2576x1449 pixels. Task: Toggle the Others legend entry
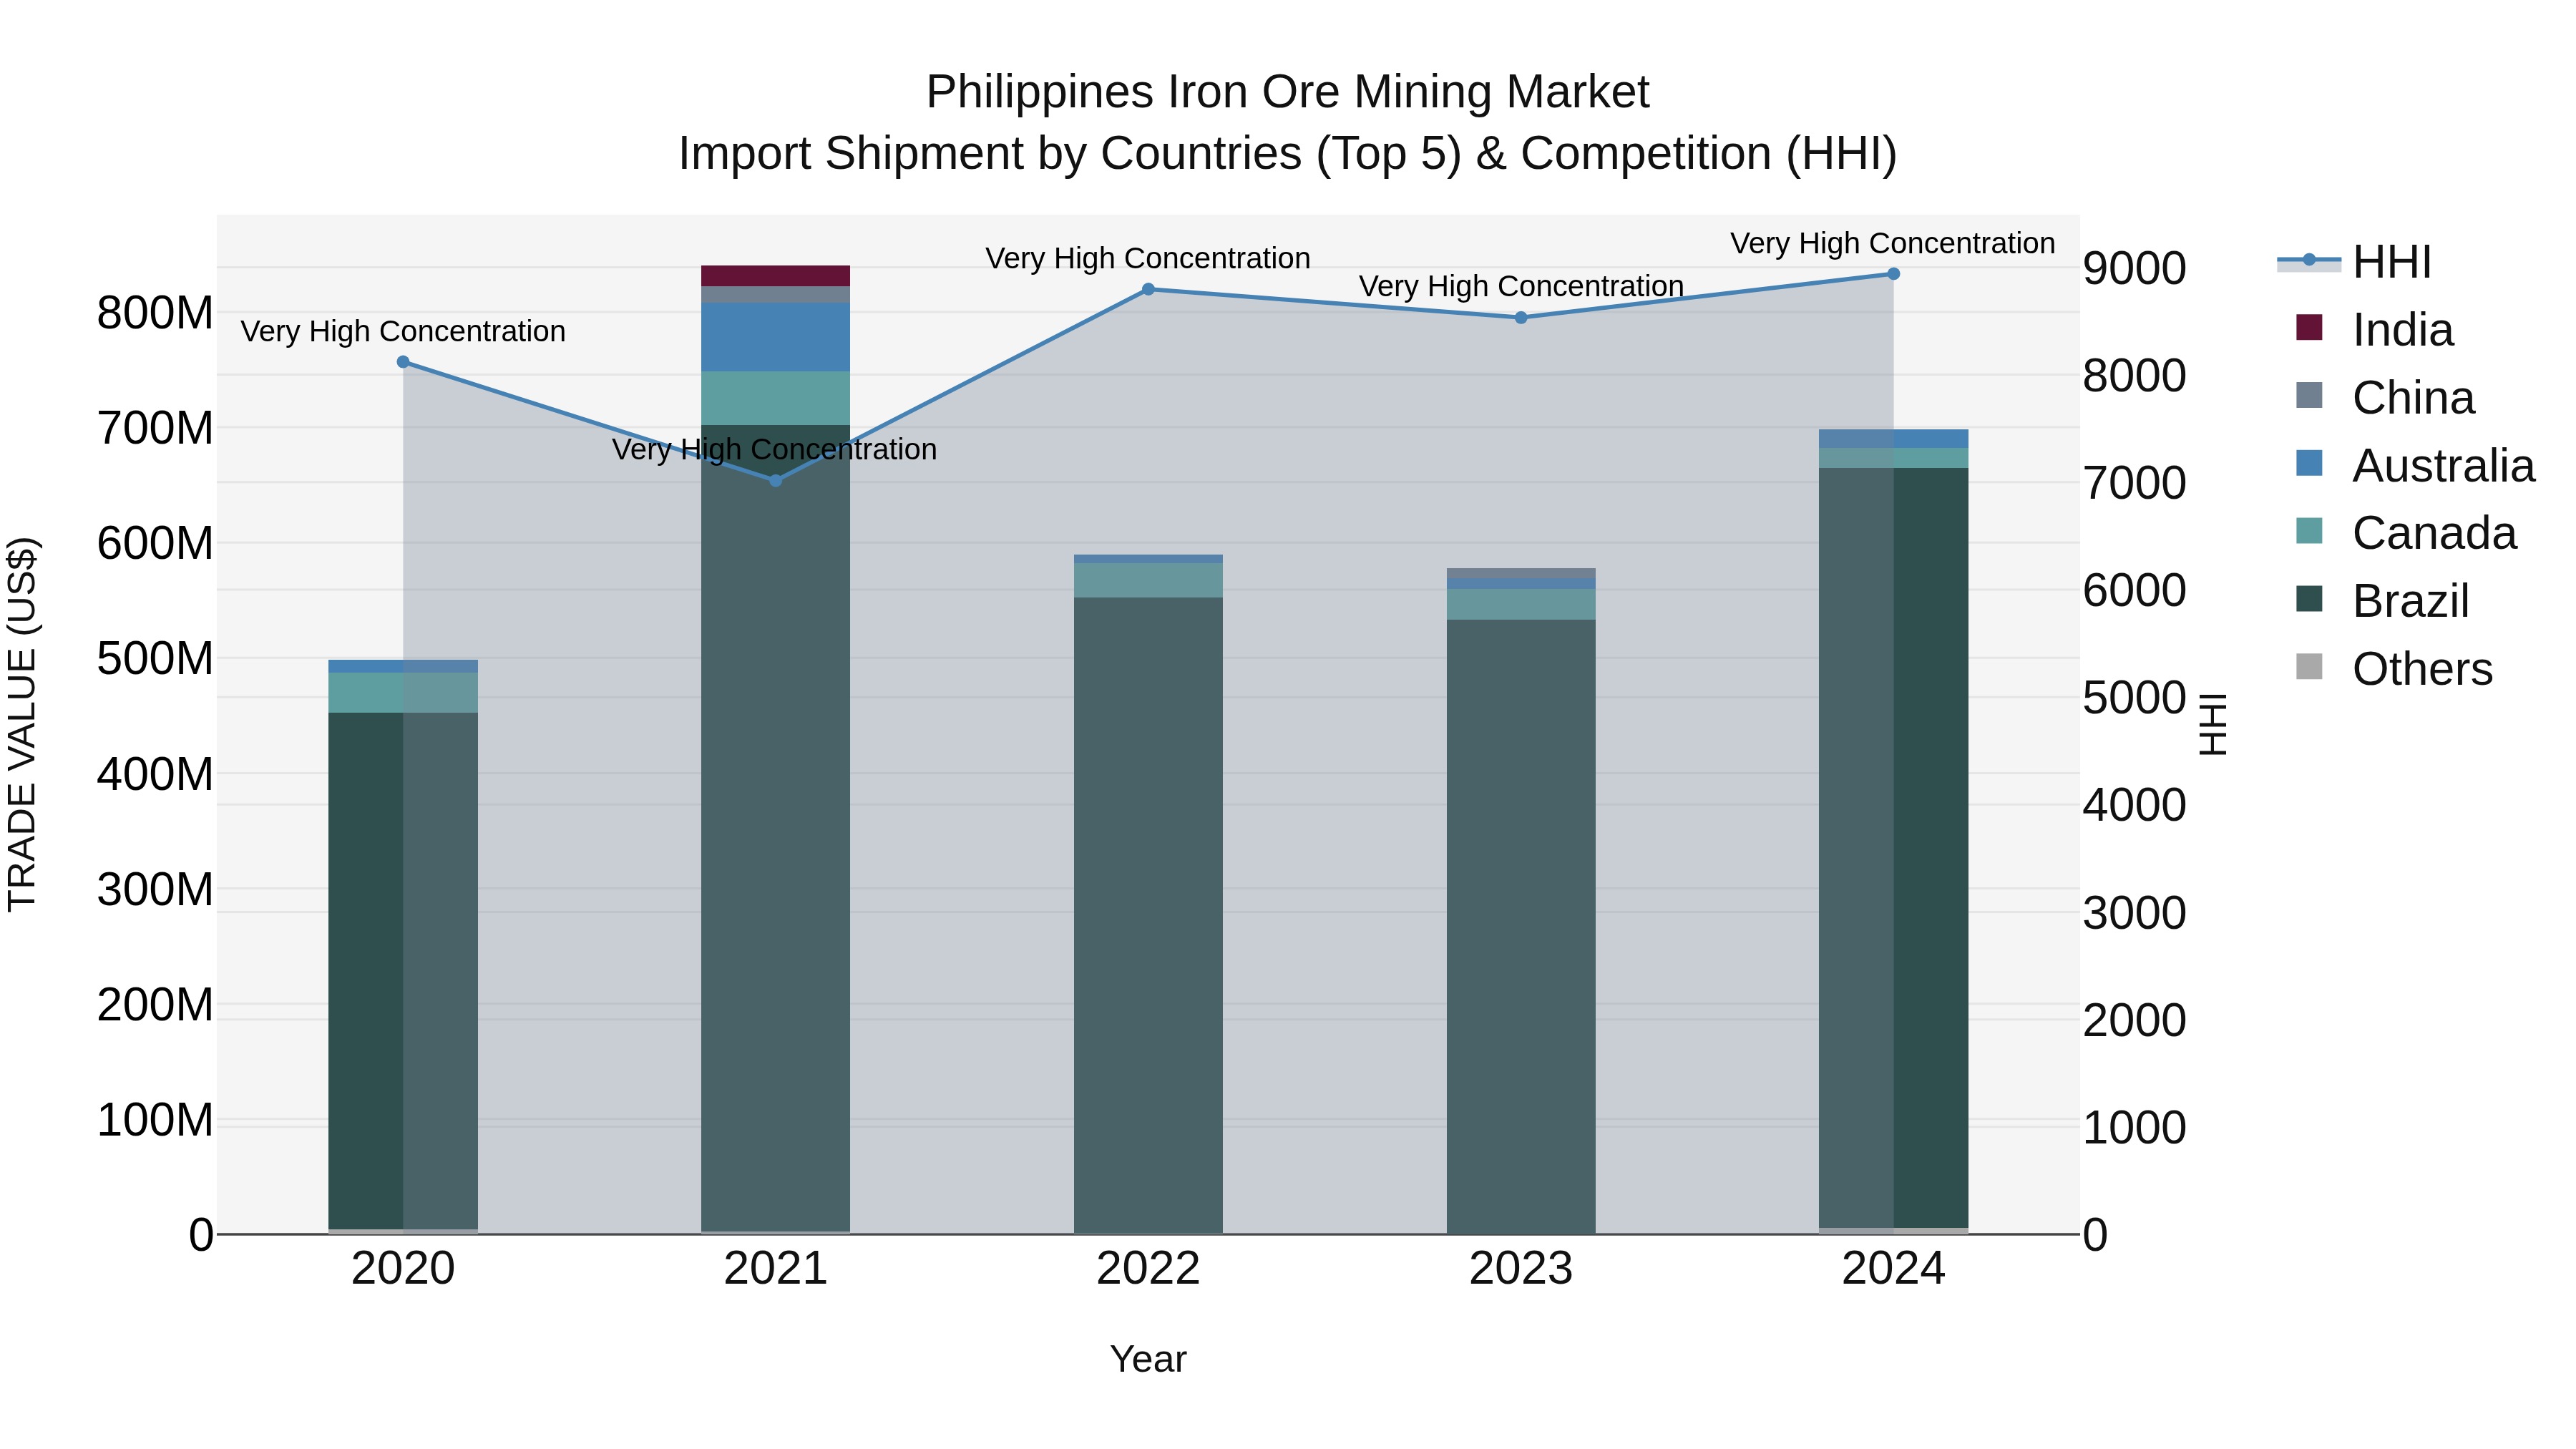pyautogui.click(x=2394, y=669)
